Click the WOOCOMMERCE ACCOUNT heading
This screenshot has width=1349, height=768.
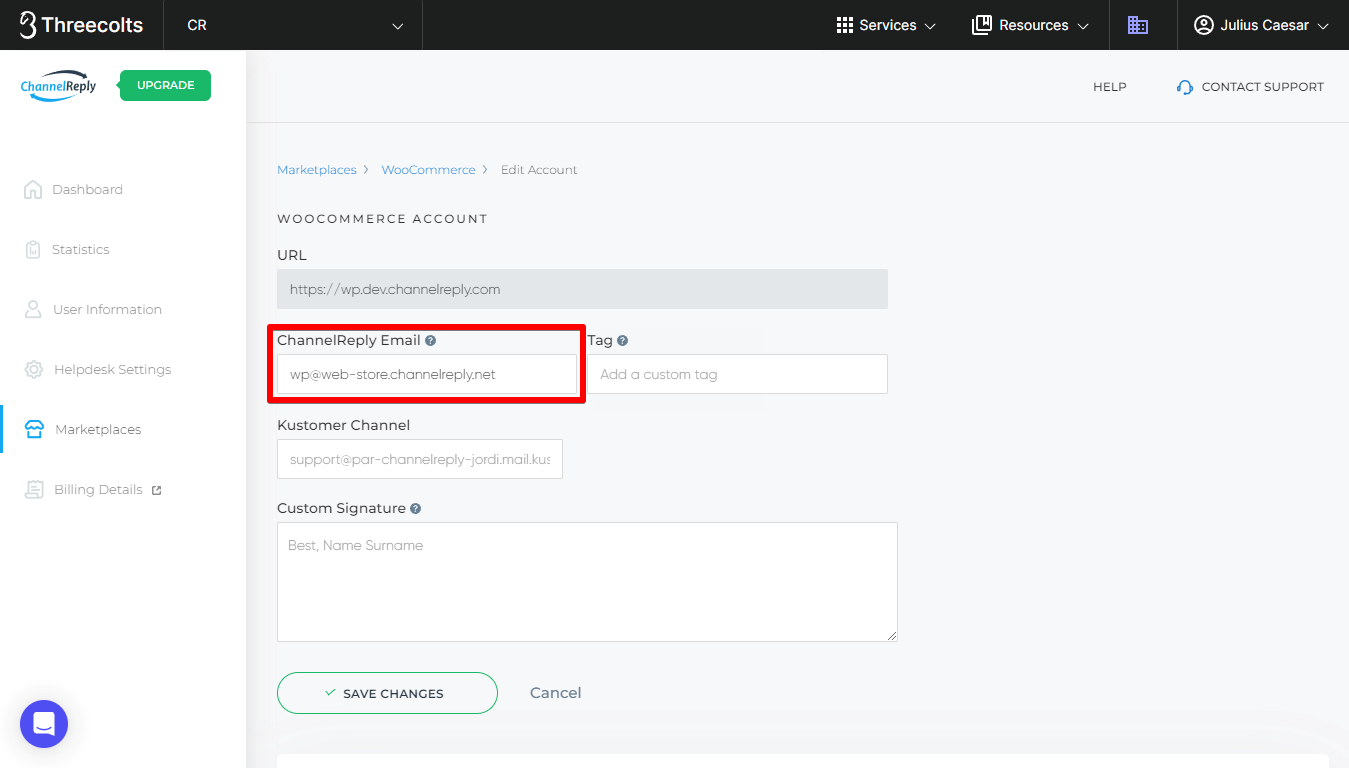pyautogui.click(x=382, y=218)
